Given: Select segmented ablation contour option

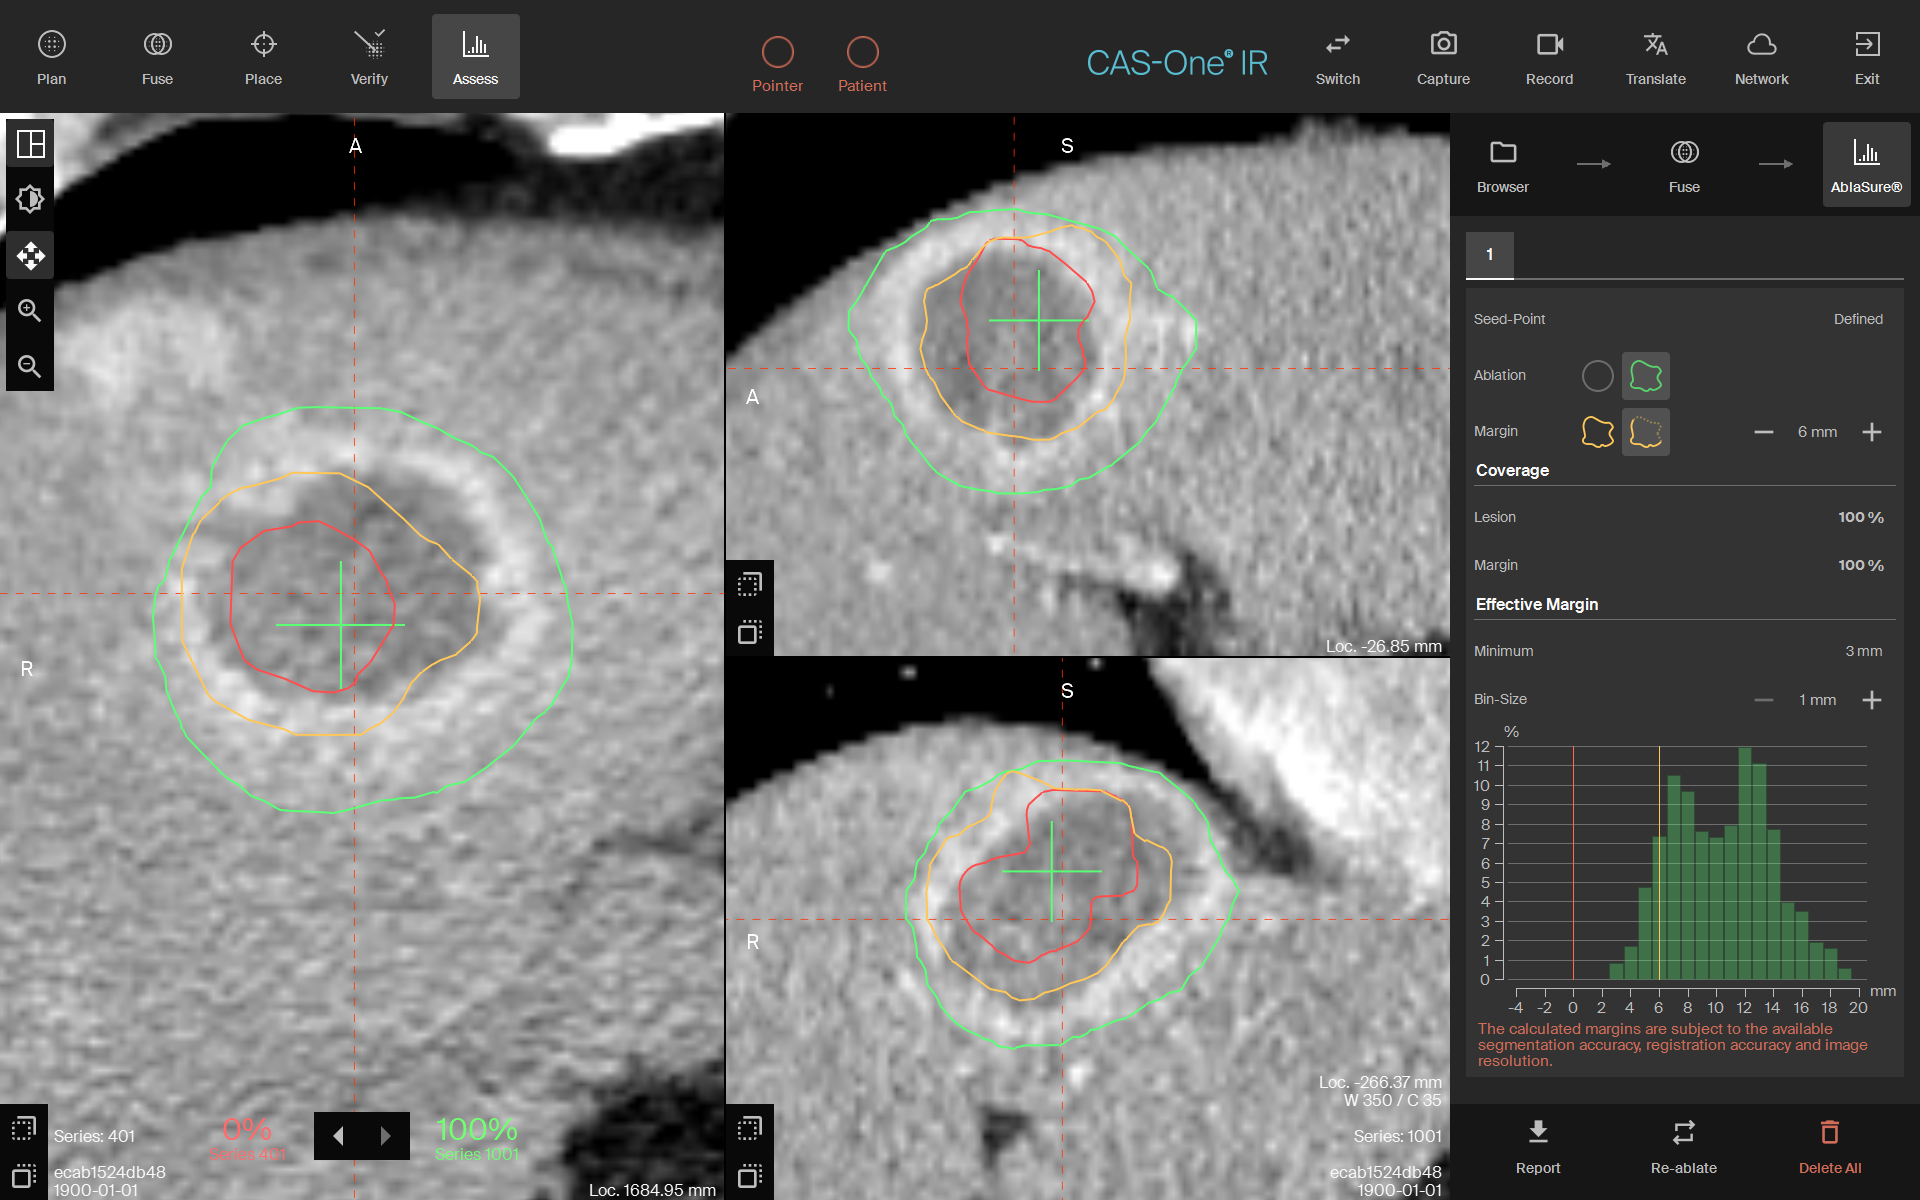Looking at the screenshot, I should click(x=1645, y=376).
